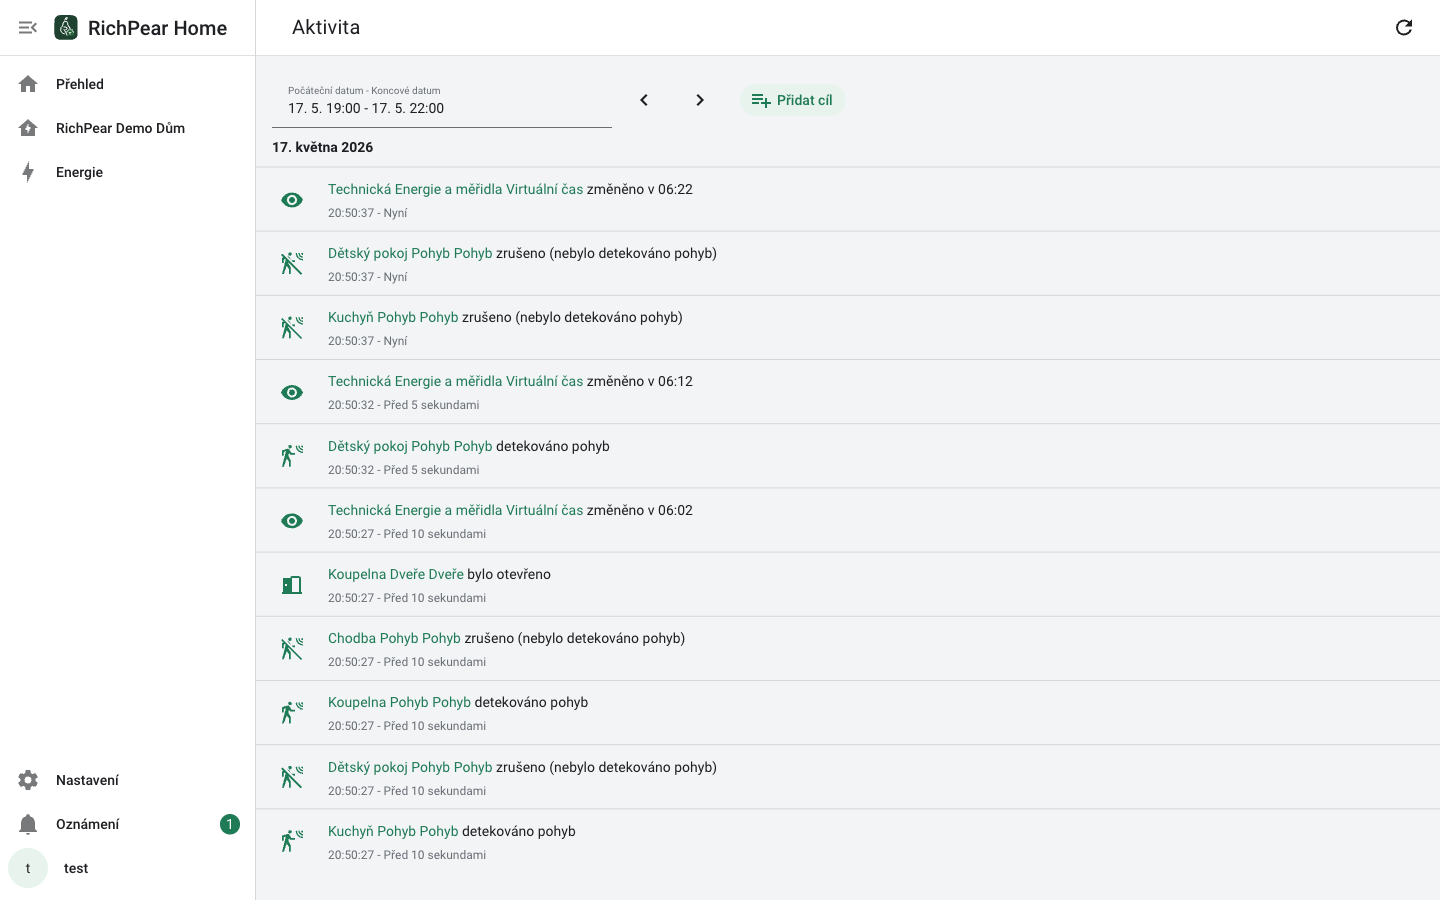Image resolution: width=1440 pixels, height=900 pixels.
Task: Open Virtuální čas link changed at 06:02
Action: click(455, 510)
